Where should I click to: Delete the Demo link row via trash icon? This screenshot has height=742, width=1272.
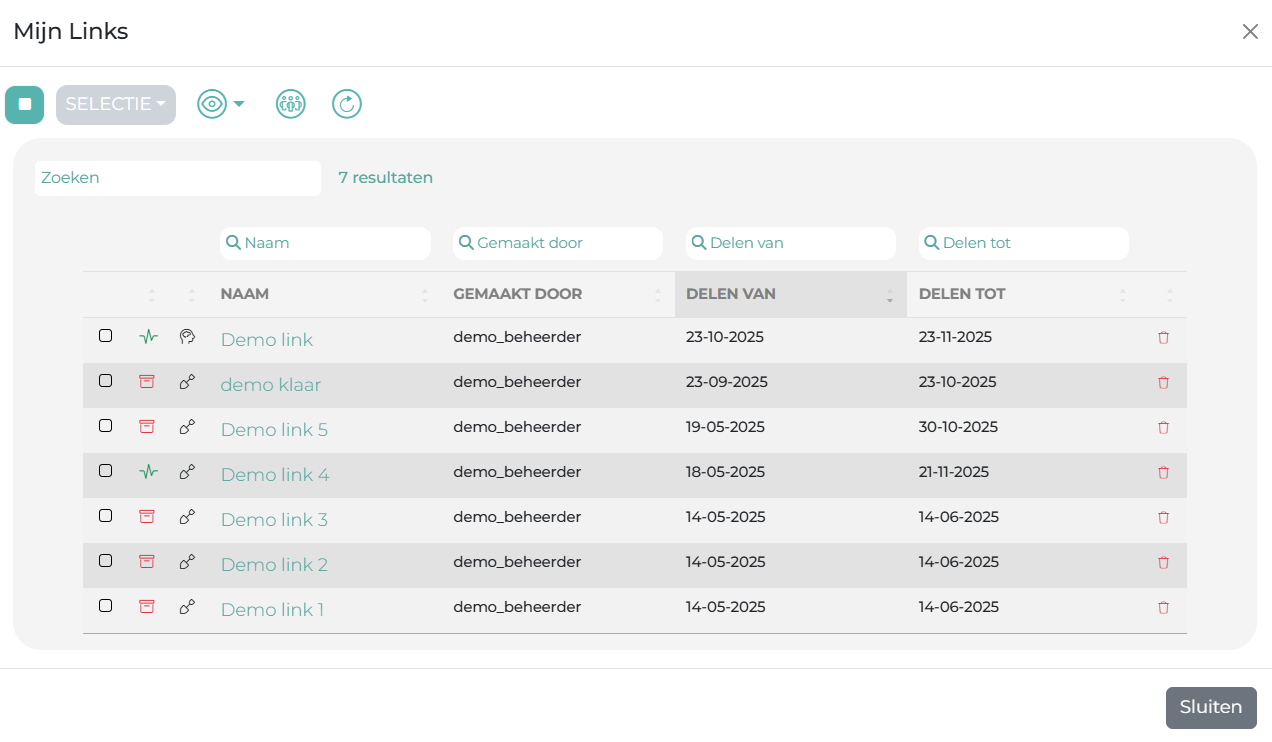point(1163,338)
